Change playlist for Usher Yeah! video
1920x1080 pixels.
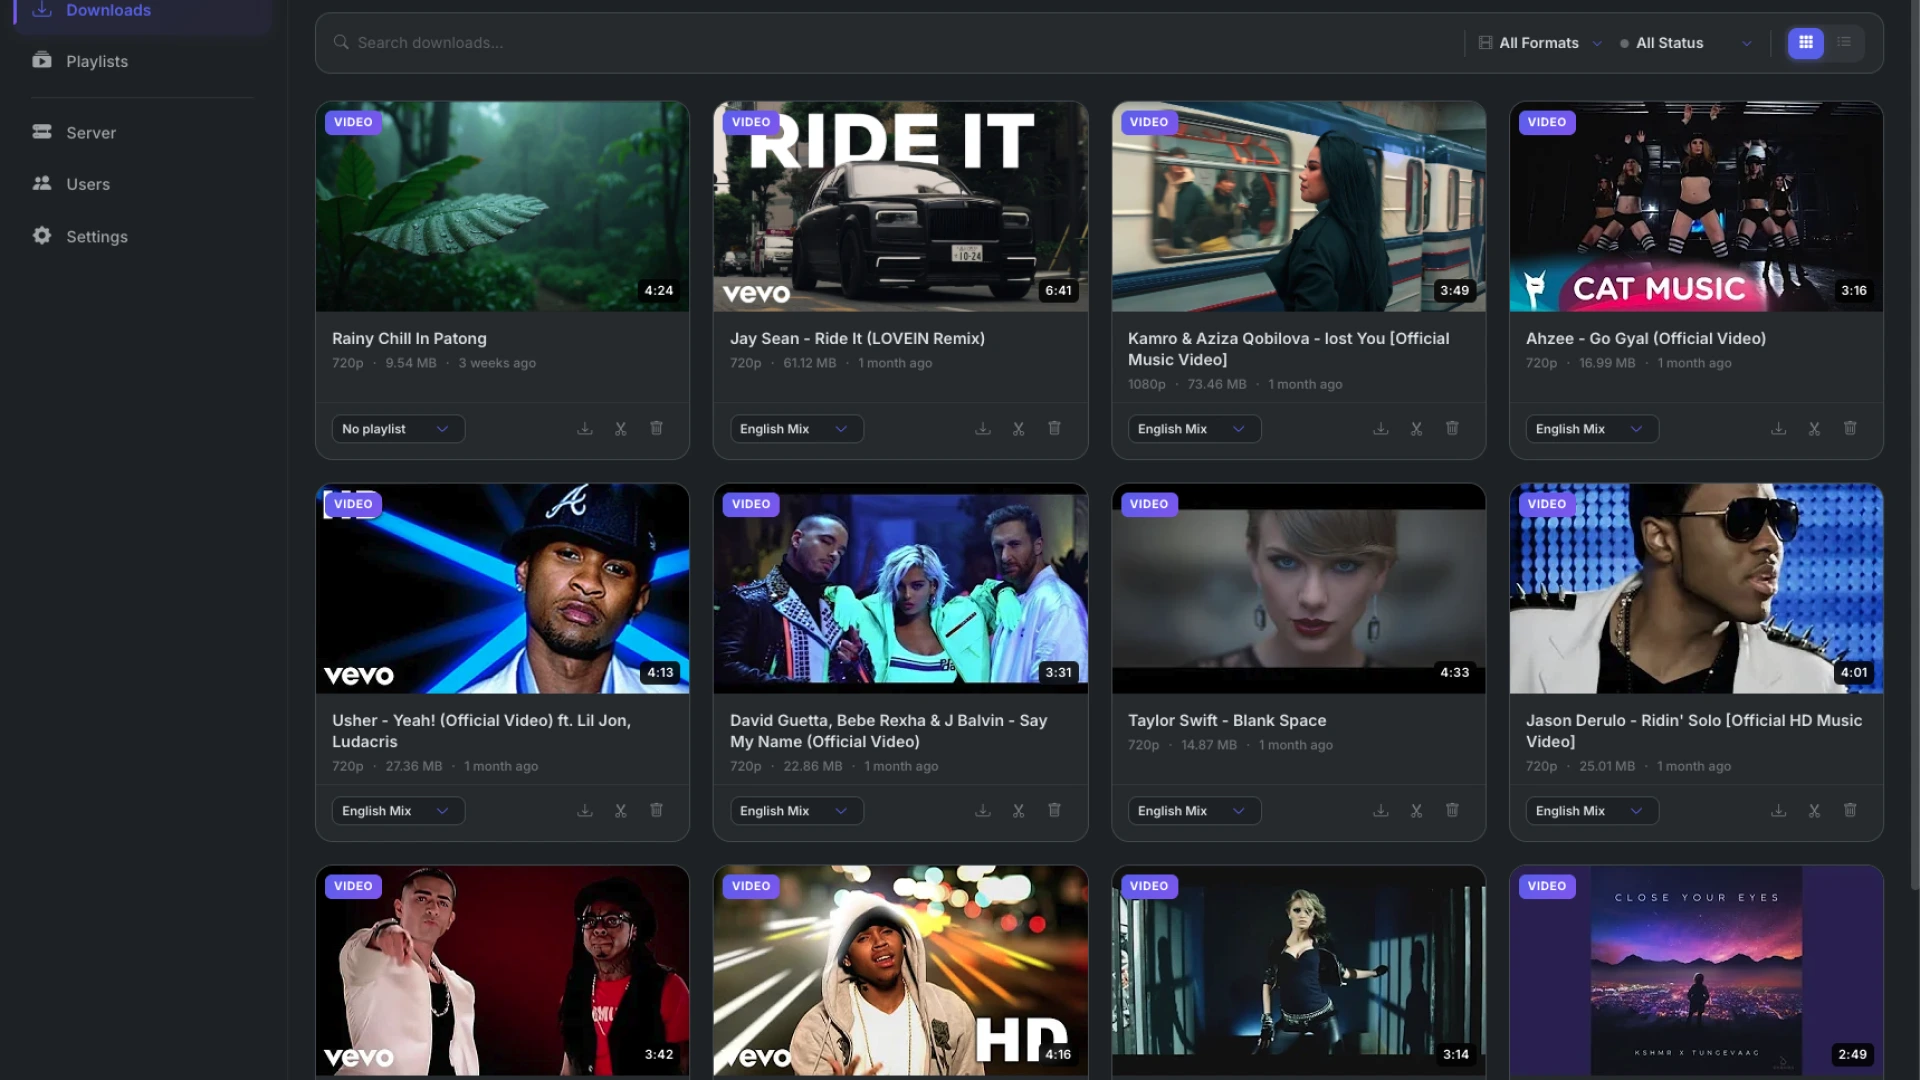click(398, 811)
